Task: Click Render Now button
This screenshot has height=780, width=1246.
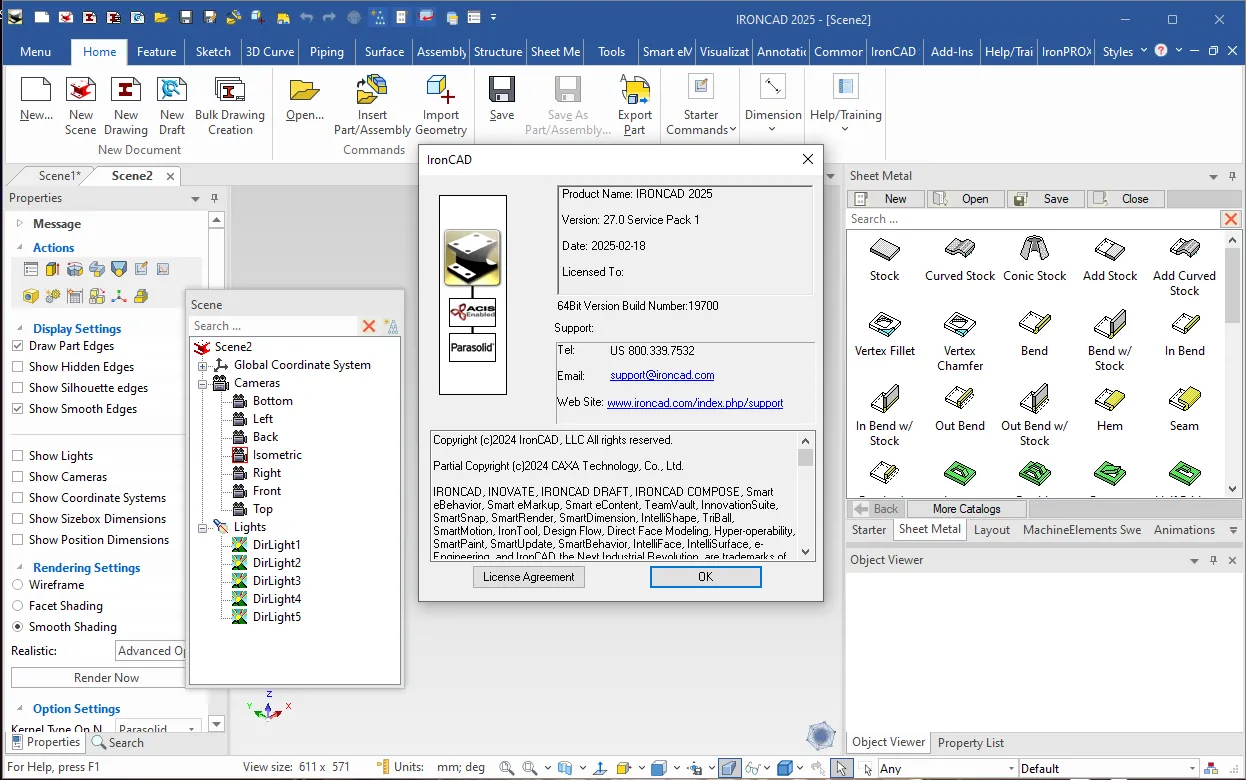Action: tap(107, 678)
